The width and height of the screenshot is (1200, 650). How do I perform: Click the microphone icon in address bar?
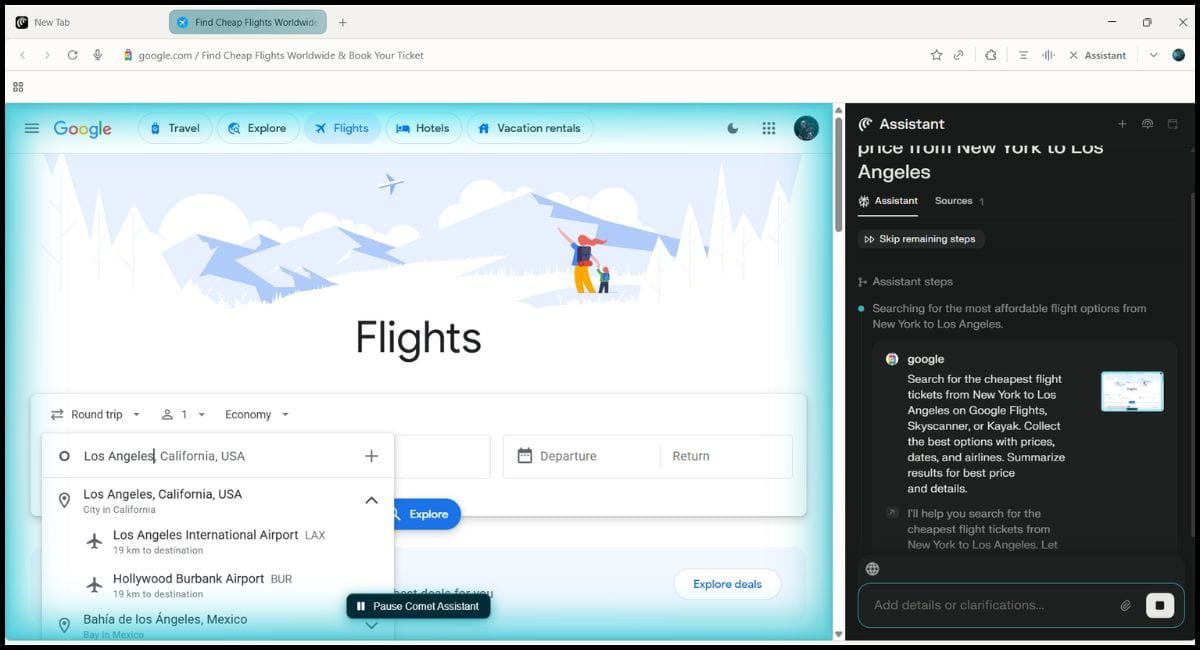tap(98, 55)
